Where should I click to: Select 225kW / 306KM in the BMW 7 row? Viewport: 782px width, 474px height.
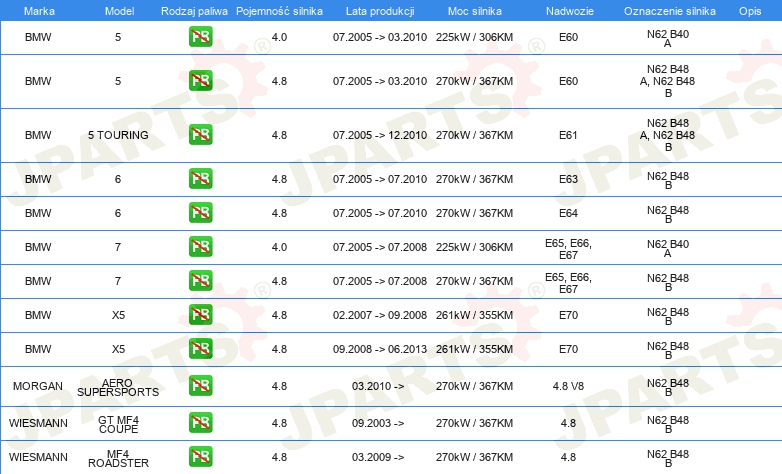click(474, 247)
